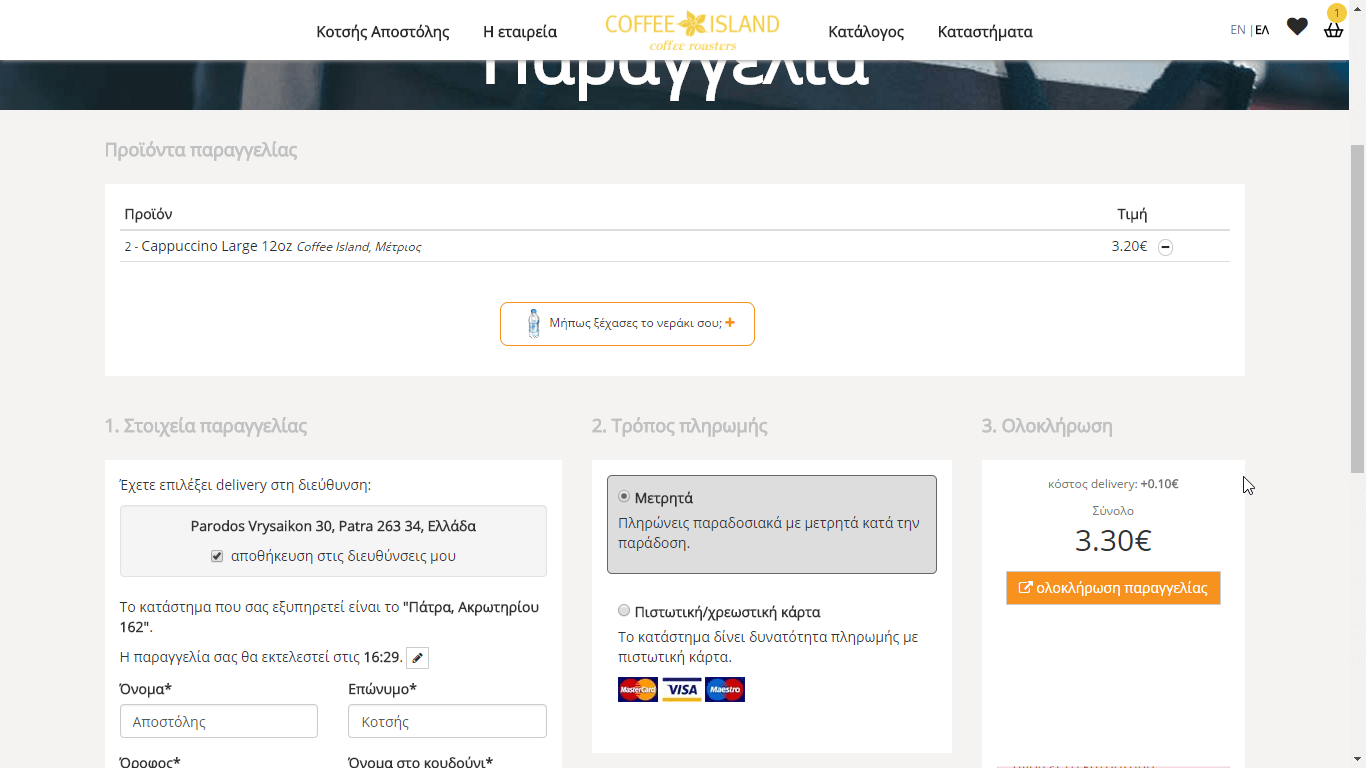Click the water bottle icon
Viewport: 1366px width, 768px height.
533,323
